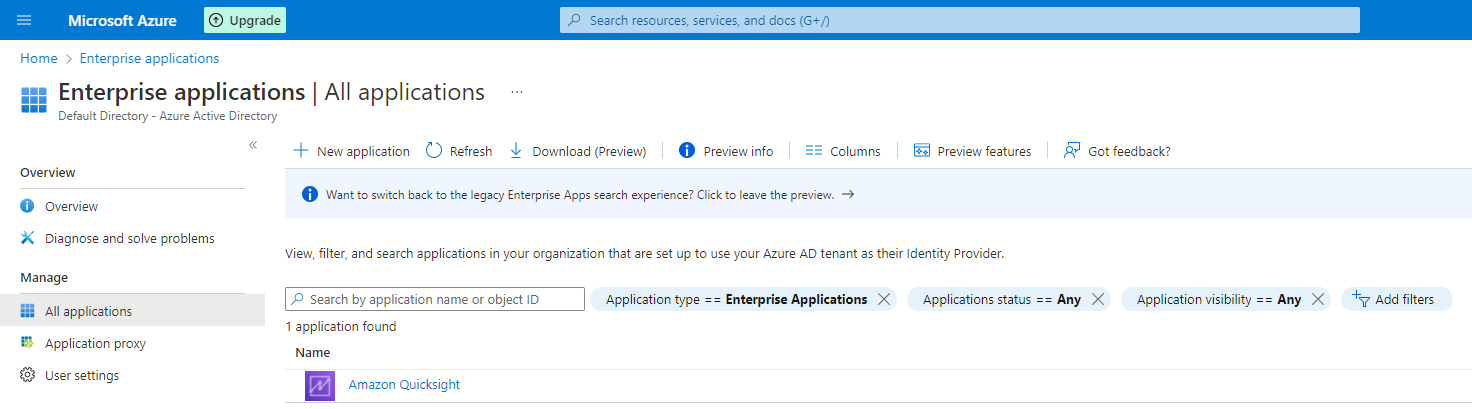Viewport: 1472px width, 409px height.
Task: Click Download (Preview) in the toolbar
Action: point(578,151)
